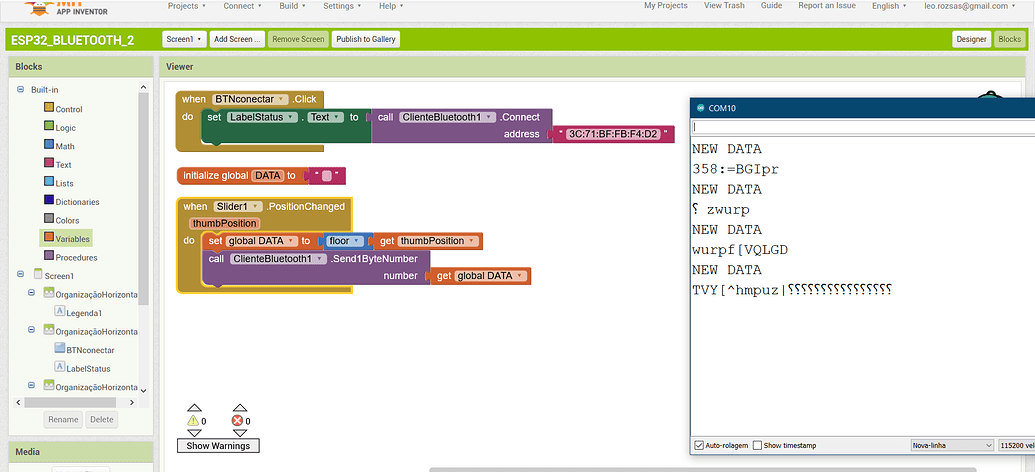Open the Dictionaries blocks drawer

point(77,202)
